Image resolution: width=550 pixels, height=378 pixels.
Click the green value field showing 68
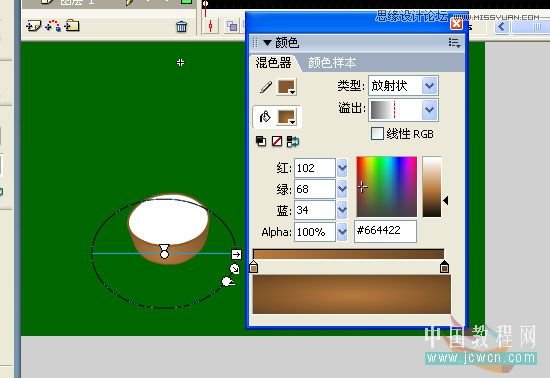click(x=315, y=189)
